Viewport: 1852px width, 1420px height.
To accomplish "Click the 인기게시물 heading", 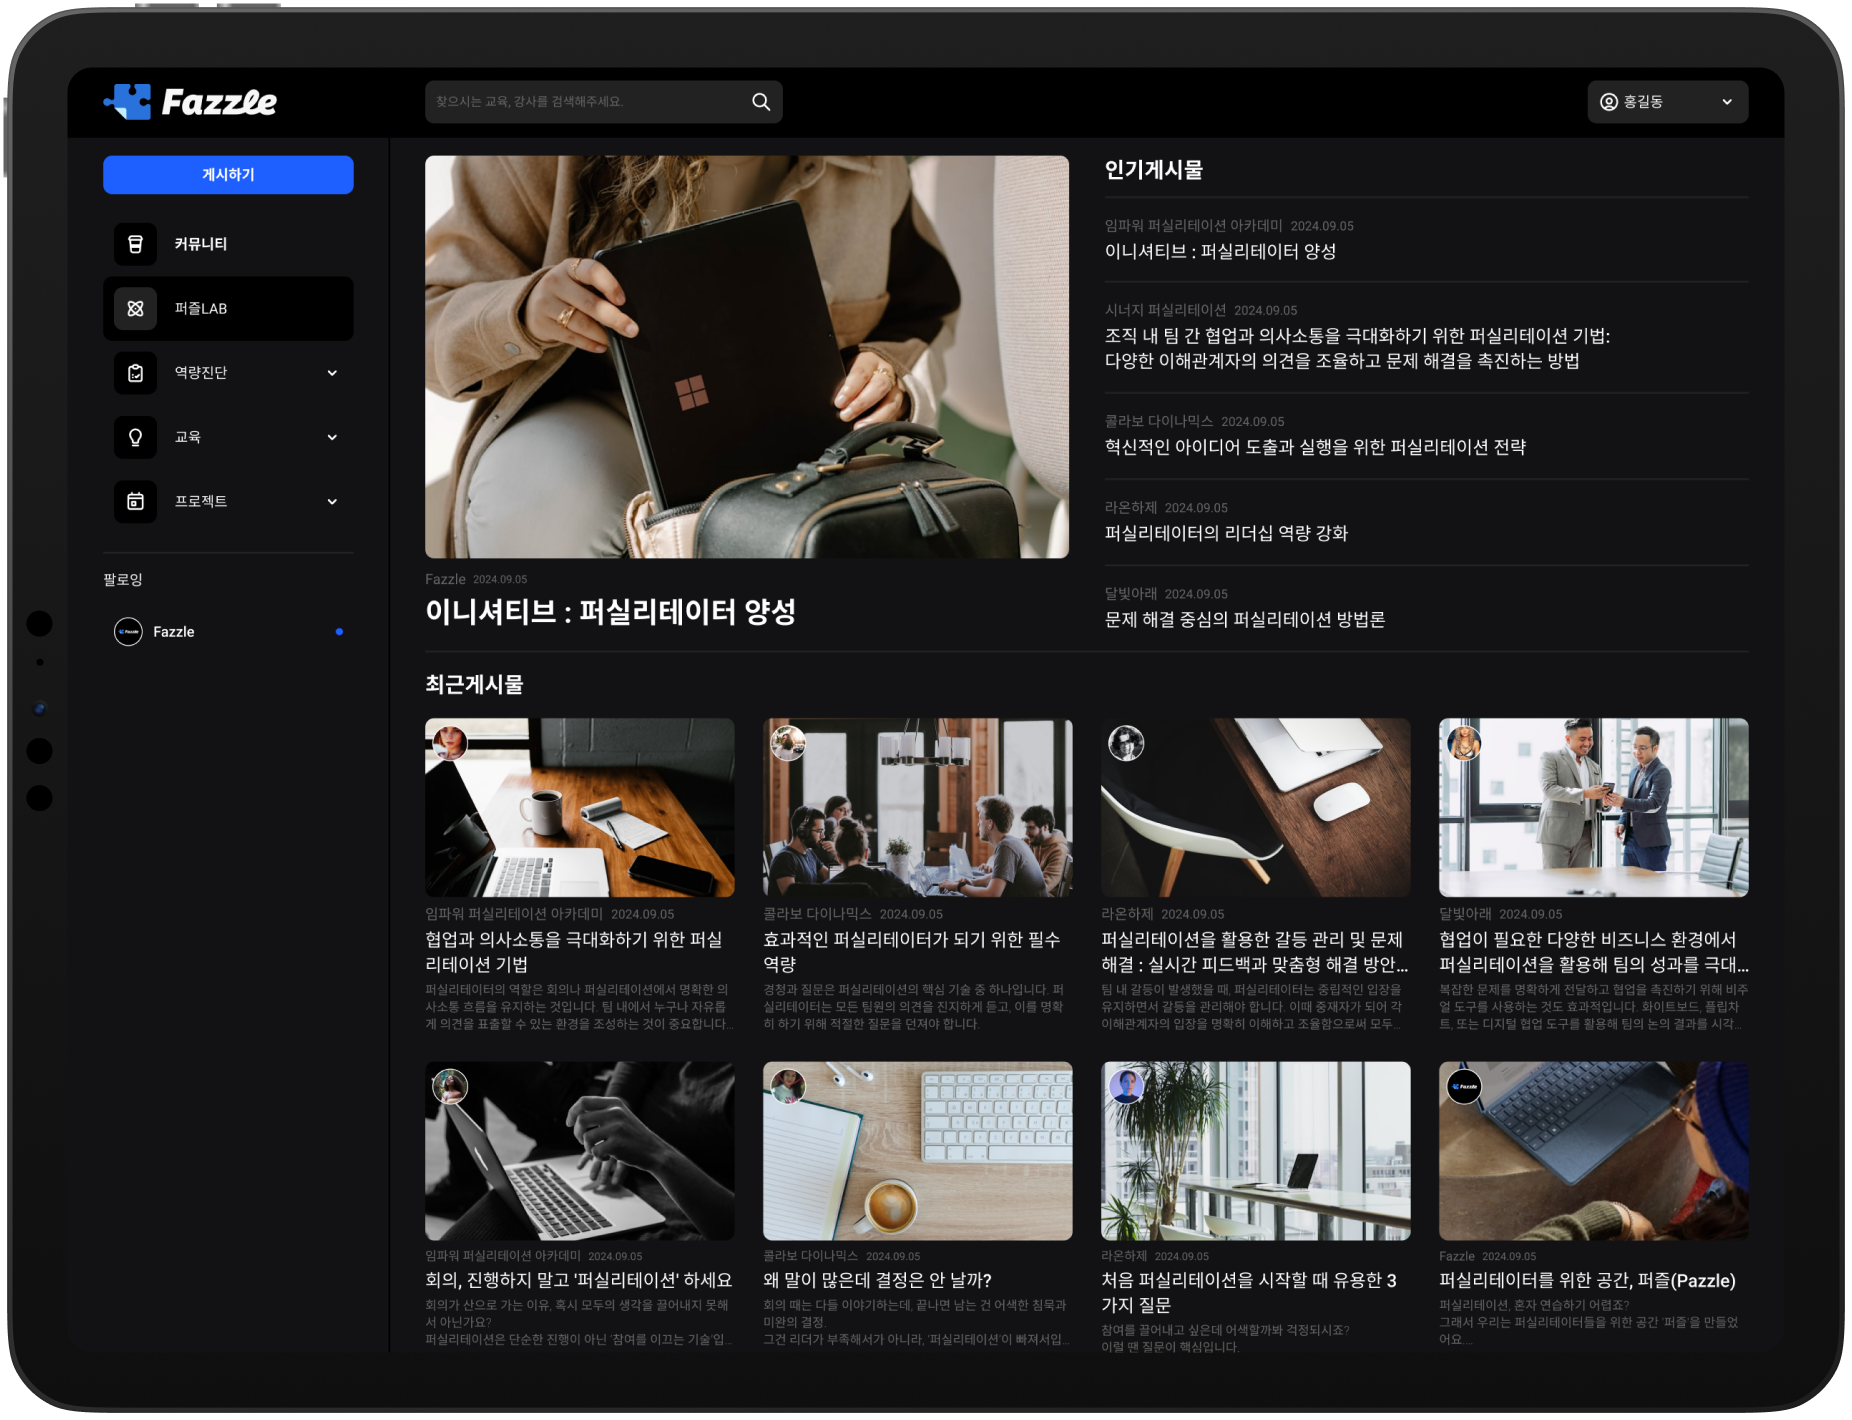I will coord(1154,170).
